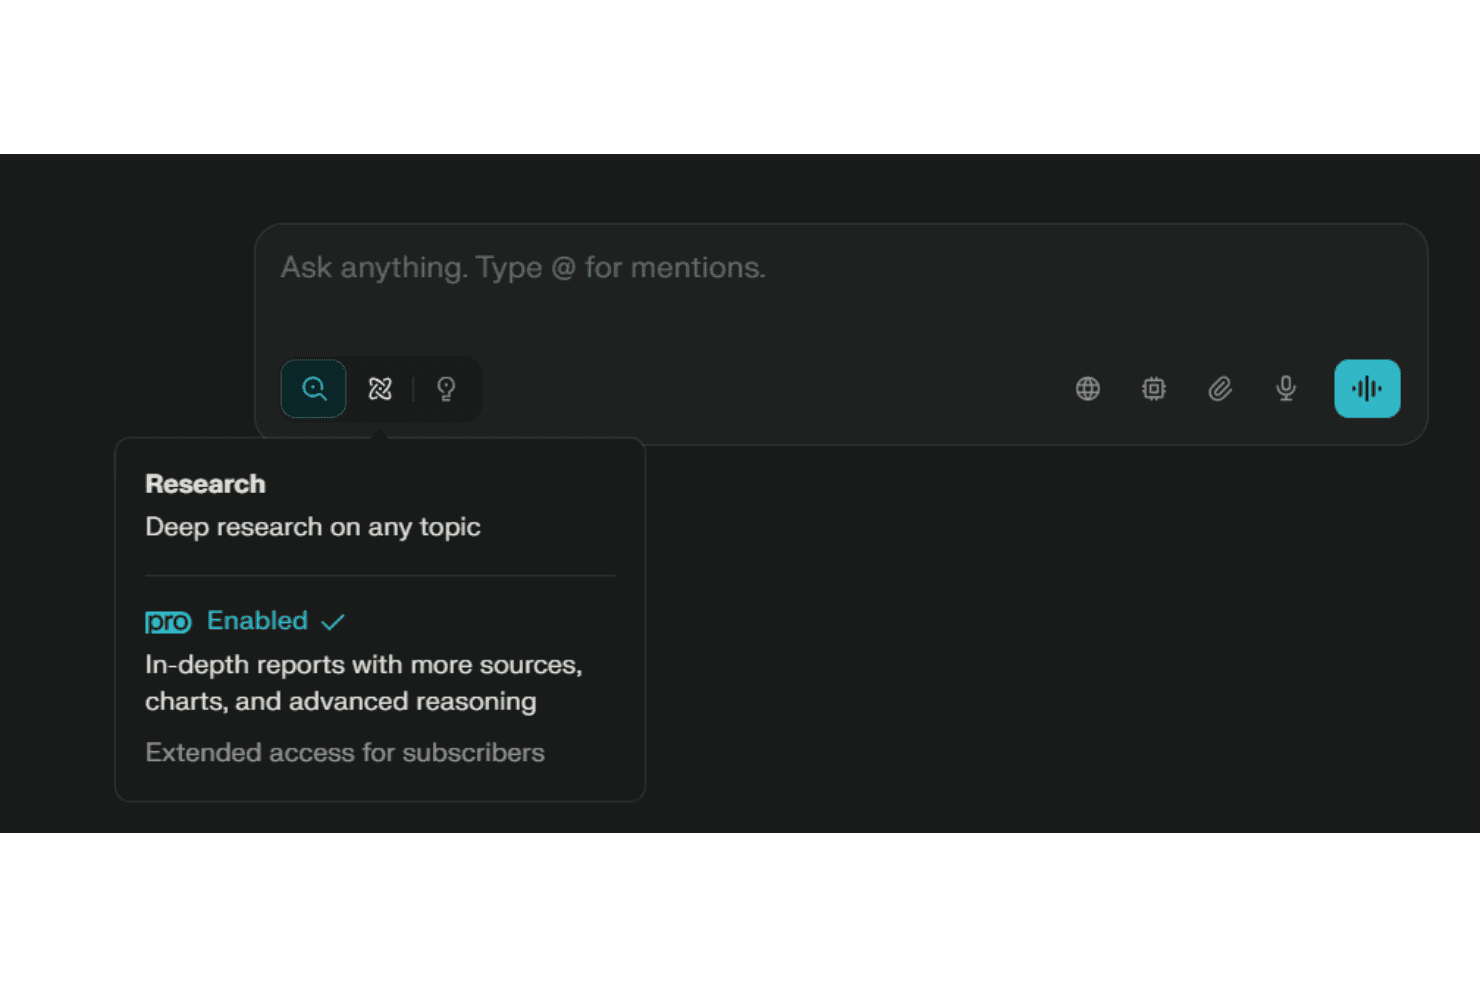Launch voice mode with the teal waveform button
This screenshot has height=987, width=1480.
click(x=1367, y=389)
